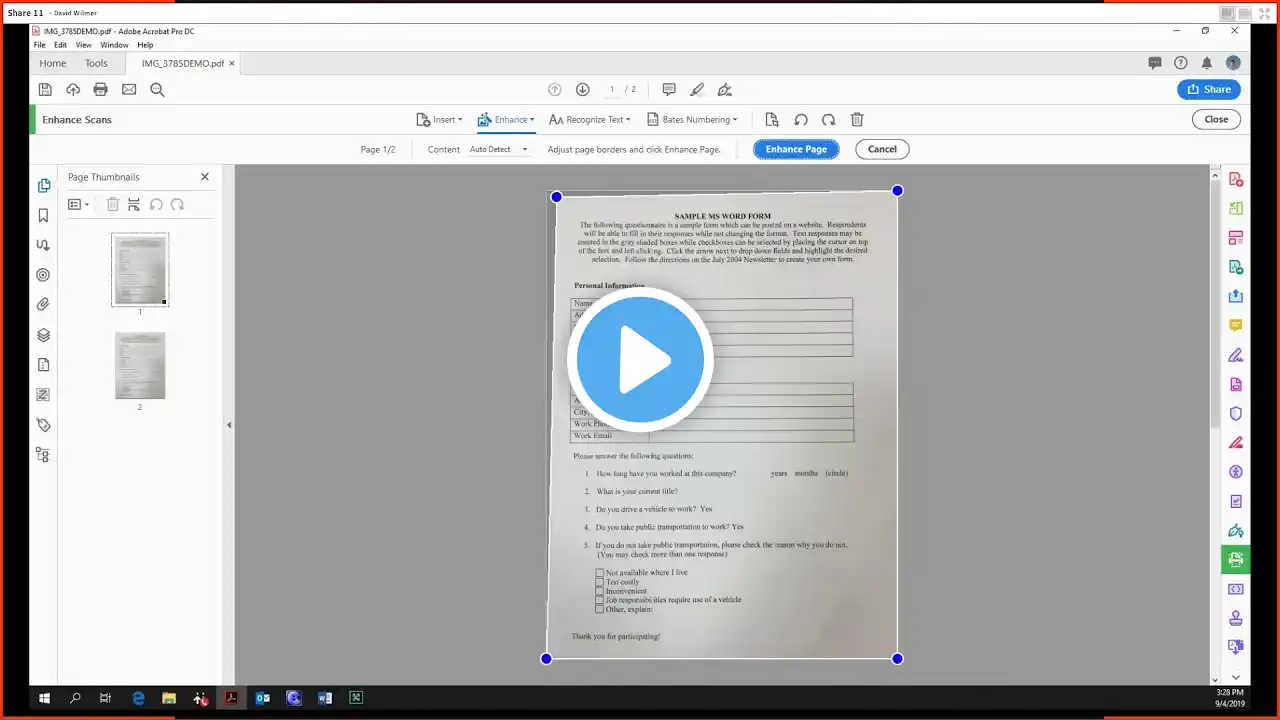Click the thumbnails panel delete page icon

[113, 204]
